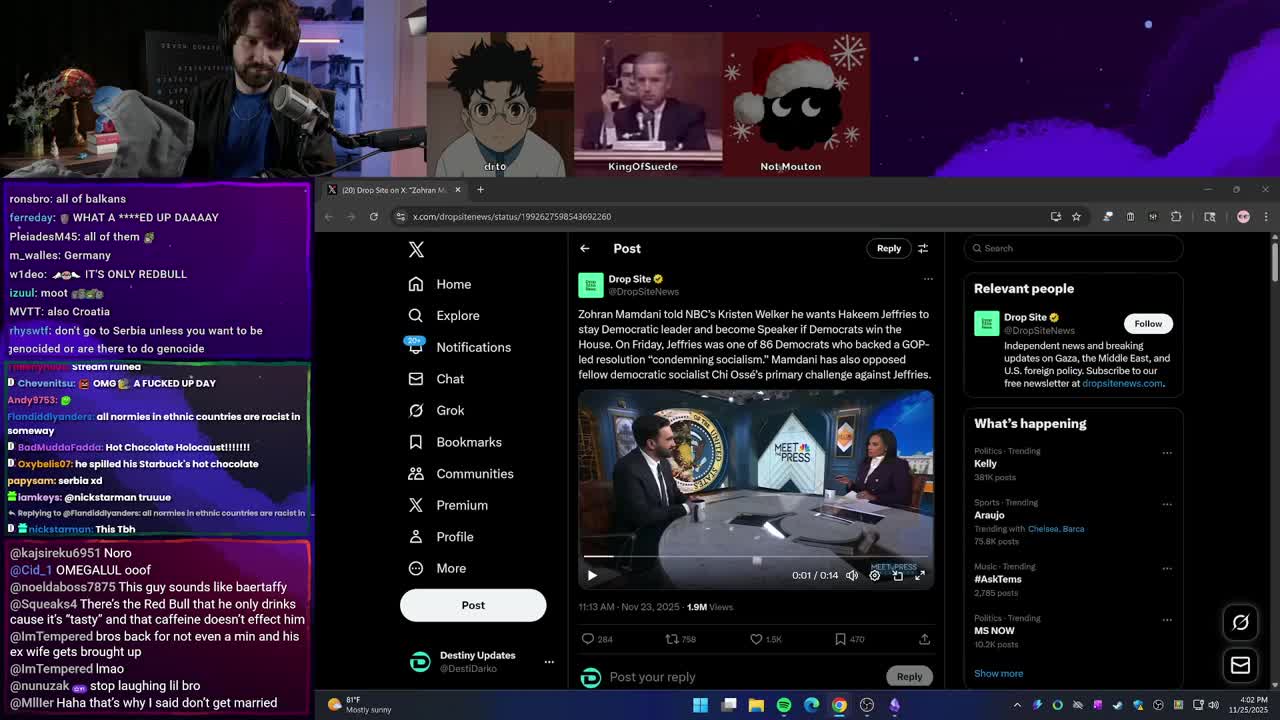Open Communities from the sidebar
1280x720 pixels.
pos(474,474)
